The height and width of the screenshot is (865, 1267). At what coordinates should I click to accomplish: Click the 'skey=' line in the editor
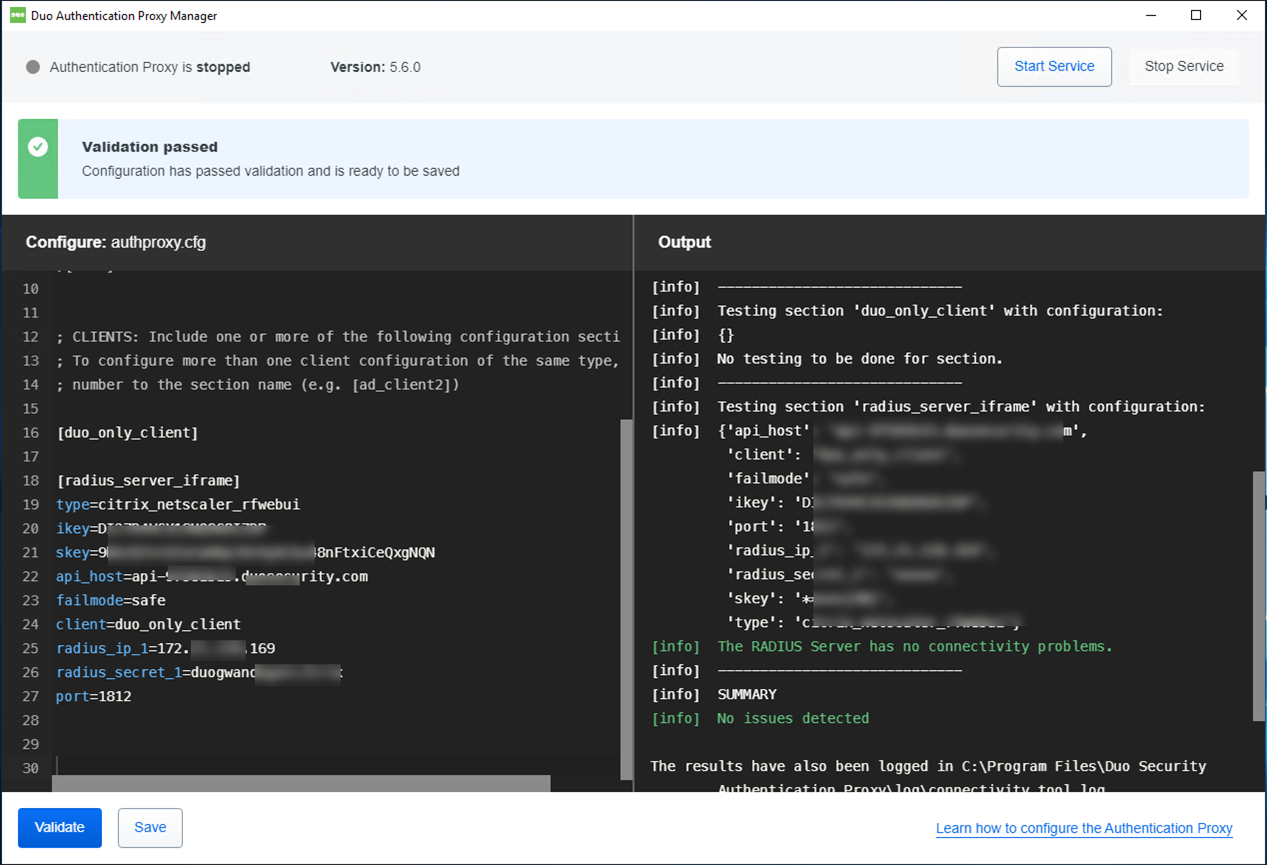point(246,553)
